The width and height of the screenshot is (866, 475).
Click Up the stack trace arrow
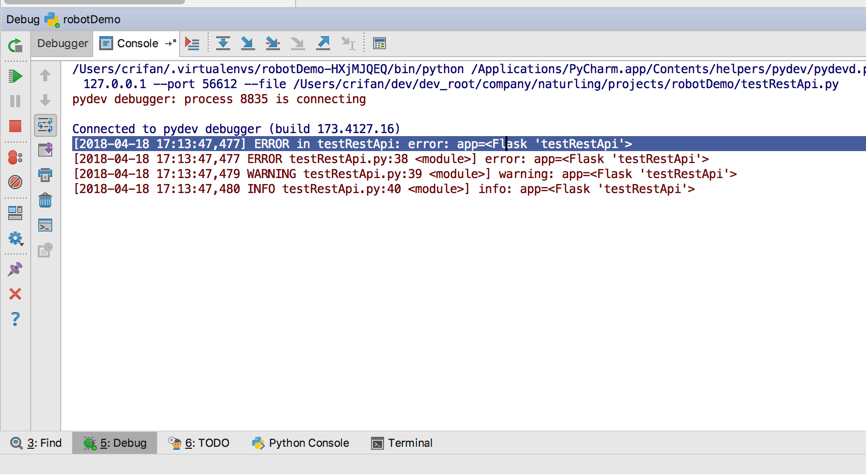(45, 75)
